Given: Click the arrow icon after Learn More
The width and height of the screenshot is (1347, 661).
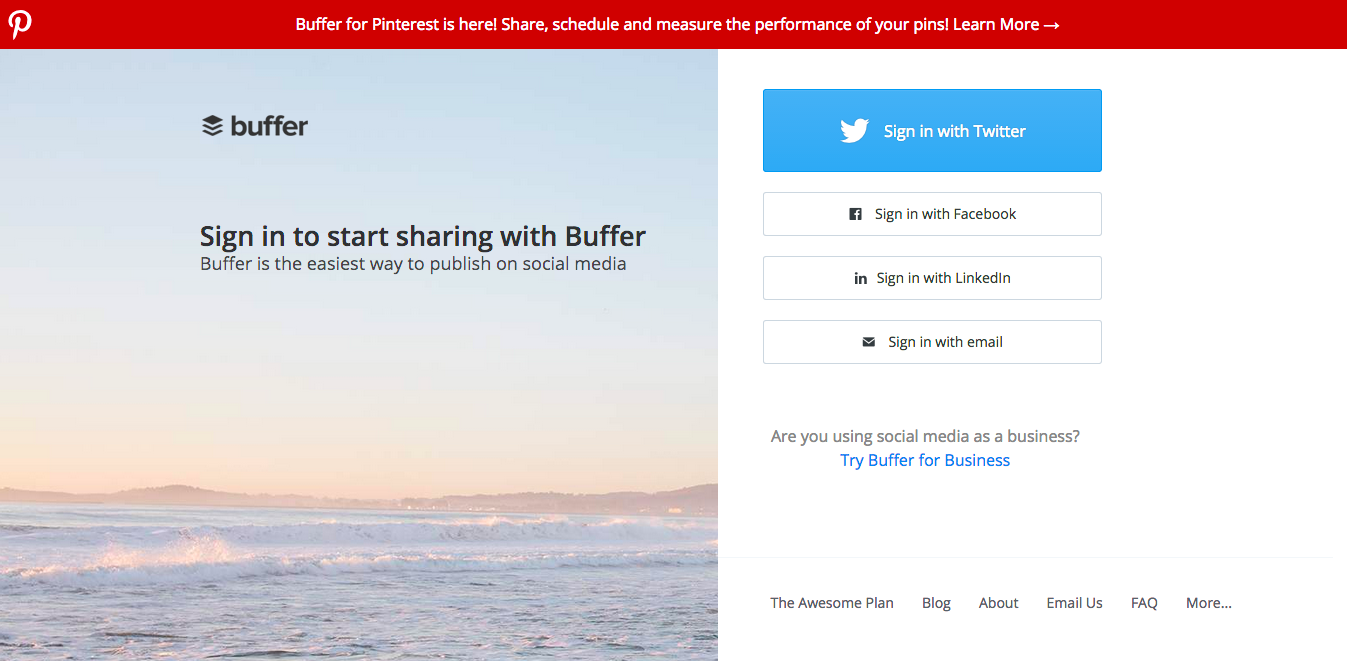Looking at the screenshot, I should tap(1050, 24).
